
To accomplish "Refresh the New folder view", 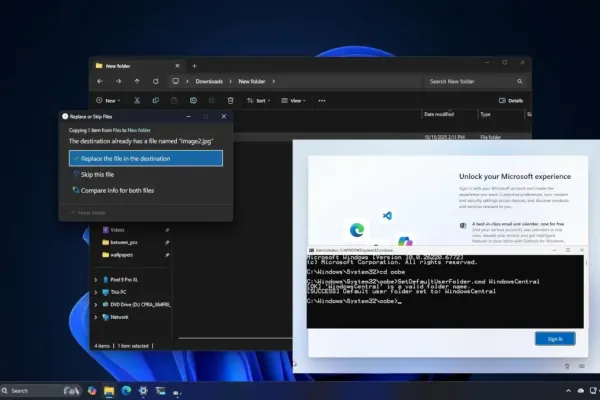I will 156,81.
